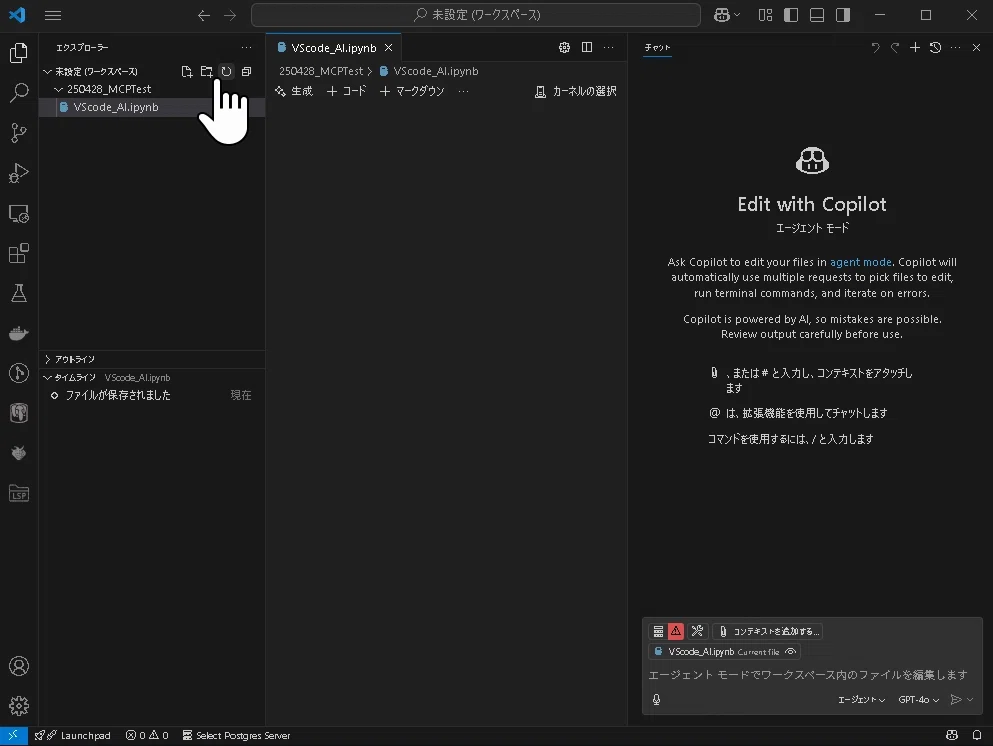Open Manage gear at activity bar bottom
Image resolution: width=993 pixels, height=746 pixels.
coord(19,705)
